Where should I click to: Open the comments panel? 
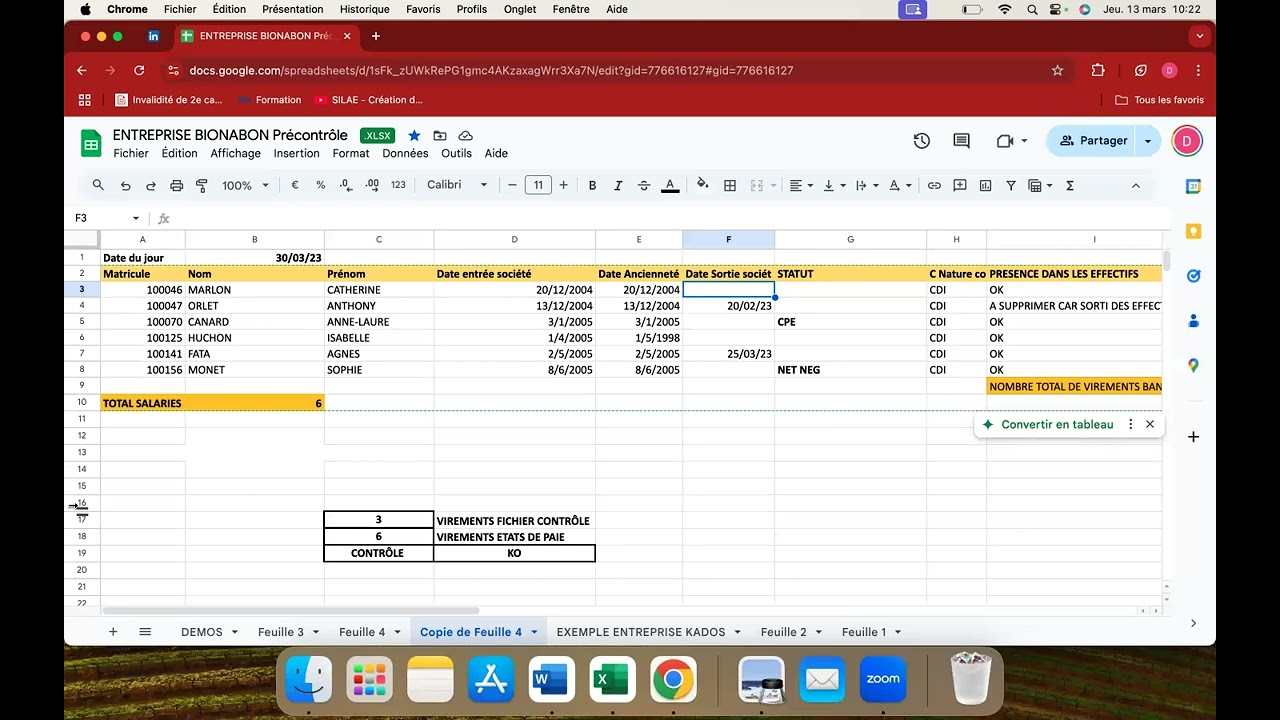[962, 141]
